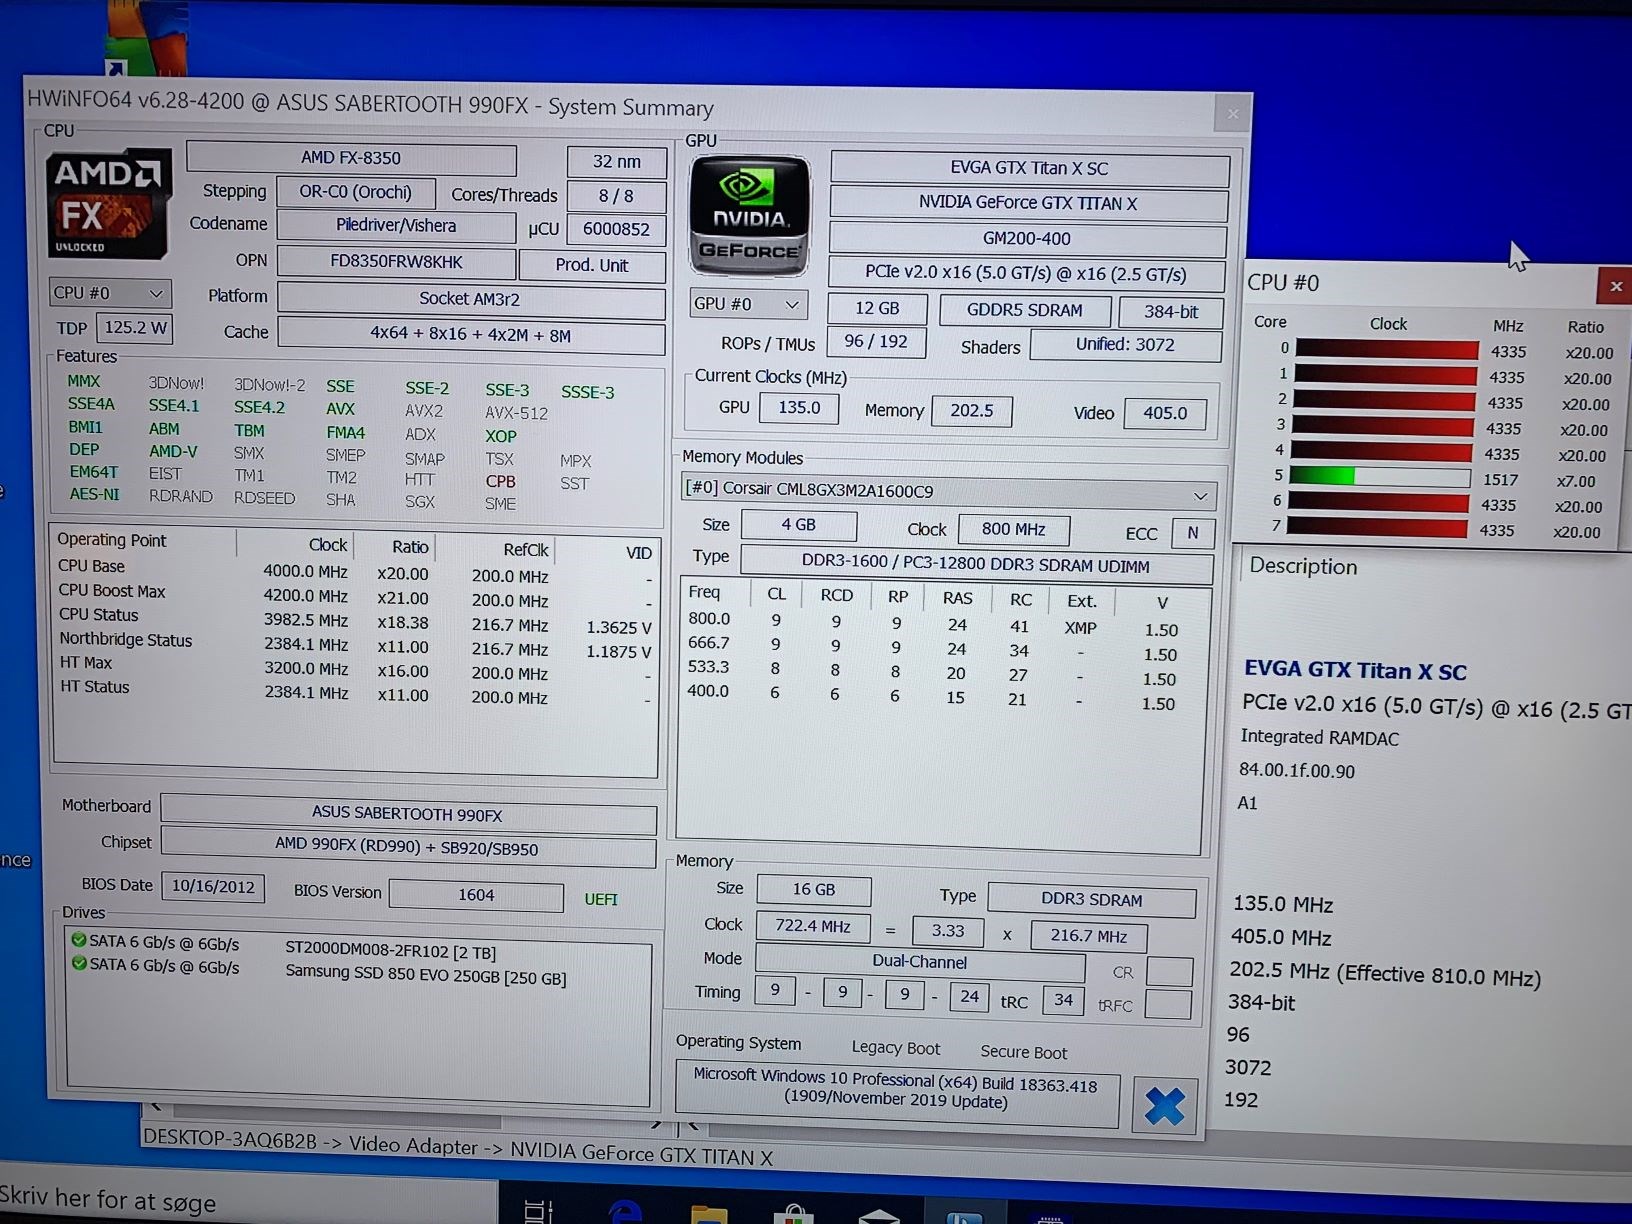Image resolution: width=1632 pixels, height=1224 pixels.
Task: Click the NVIDIA GeForce GPU logo
Action: (x=749, y=217)
